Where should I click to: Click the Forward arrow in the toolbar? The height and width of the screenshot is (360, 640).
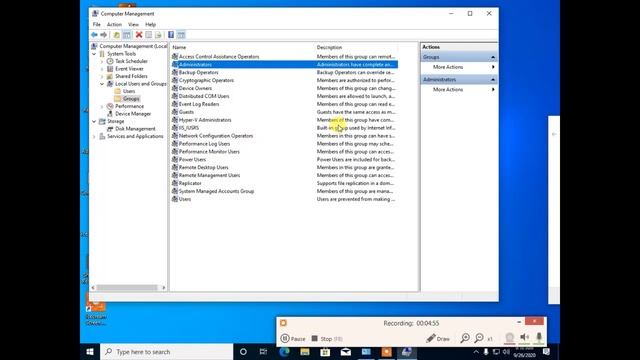(x=104, y=35)
